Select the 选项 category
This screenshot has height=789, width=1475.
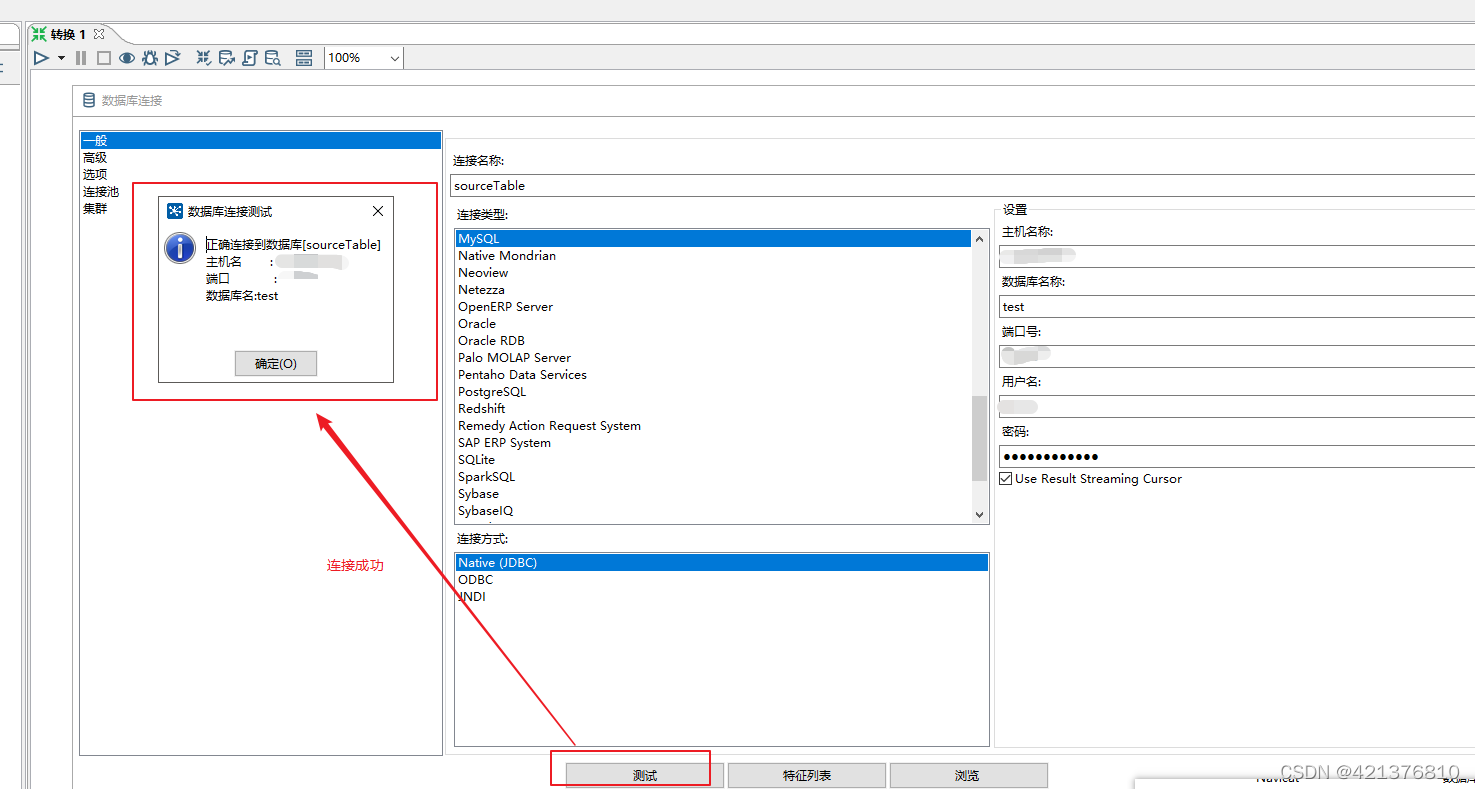pyautogui.click(x=95, y=174)
